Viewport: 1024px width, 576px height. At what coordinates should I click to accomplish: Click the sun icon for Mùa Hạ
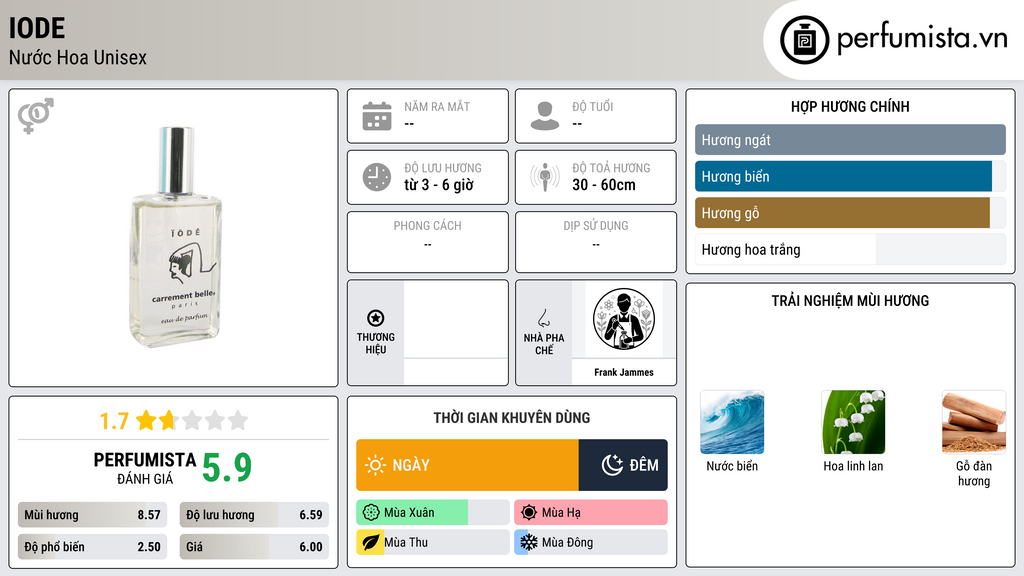(x=529, y=513)
